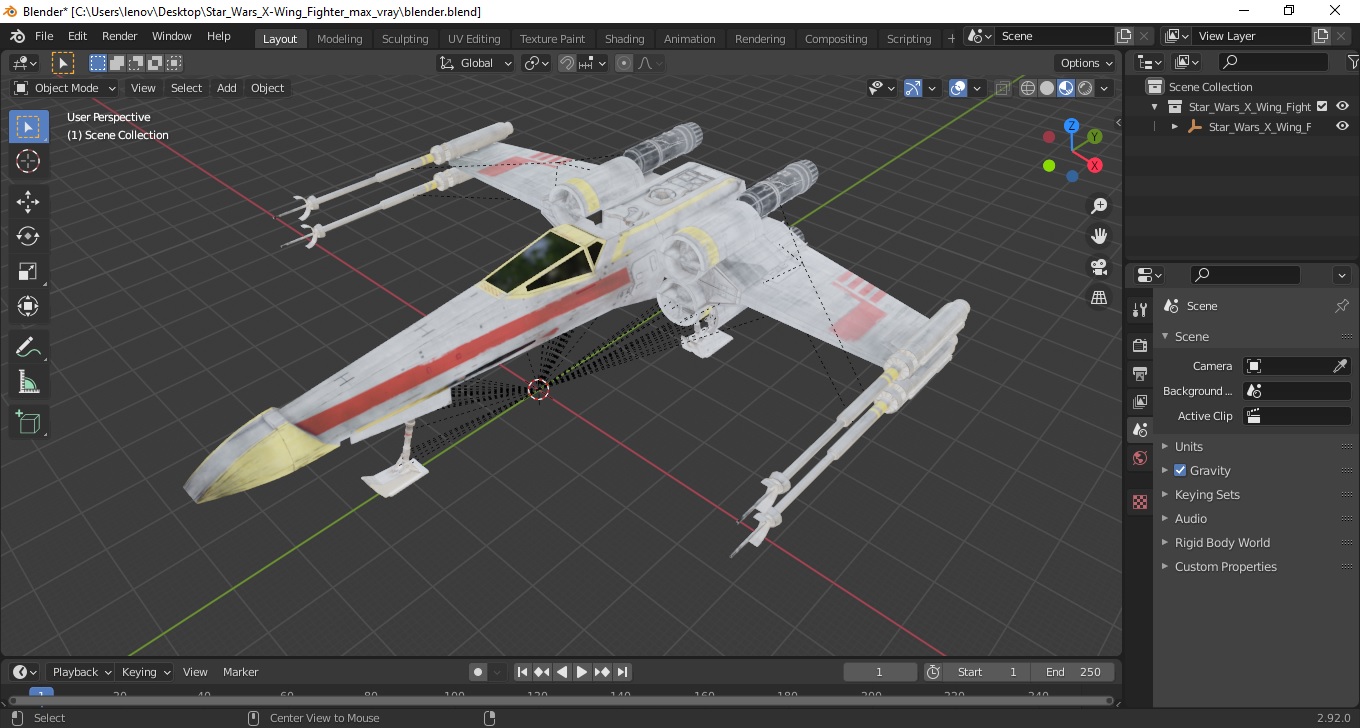Open the Output properties tab
Viewport: 1360px width, 728px height.
pyautogui.click(x=1140, y=373)
